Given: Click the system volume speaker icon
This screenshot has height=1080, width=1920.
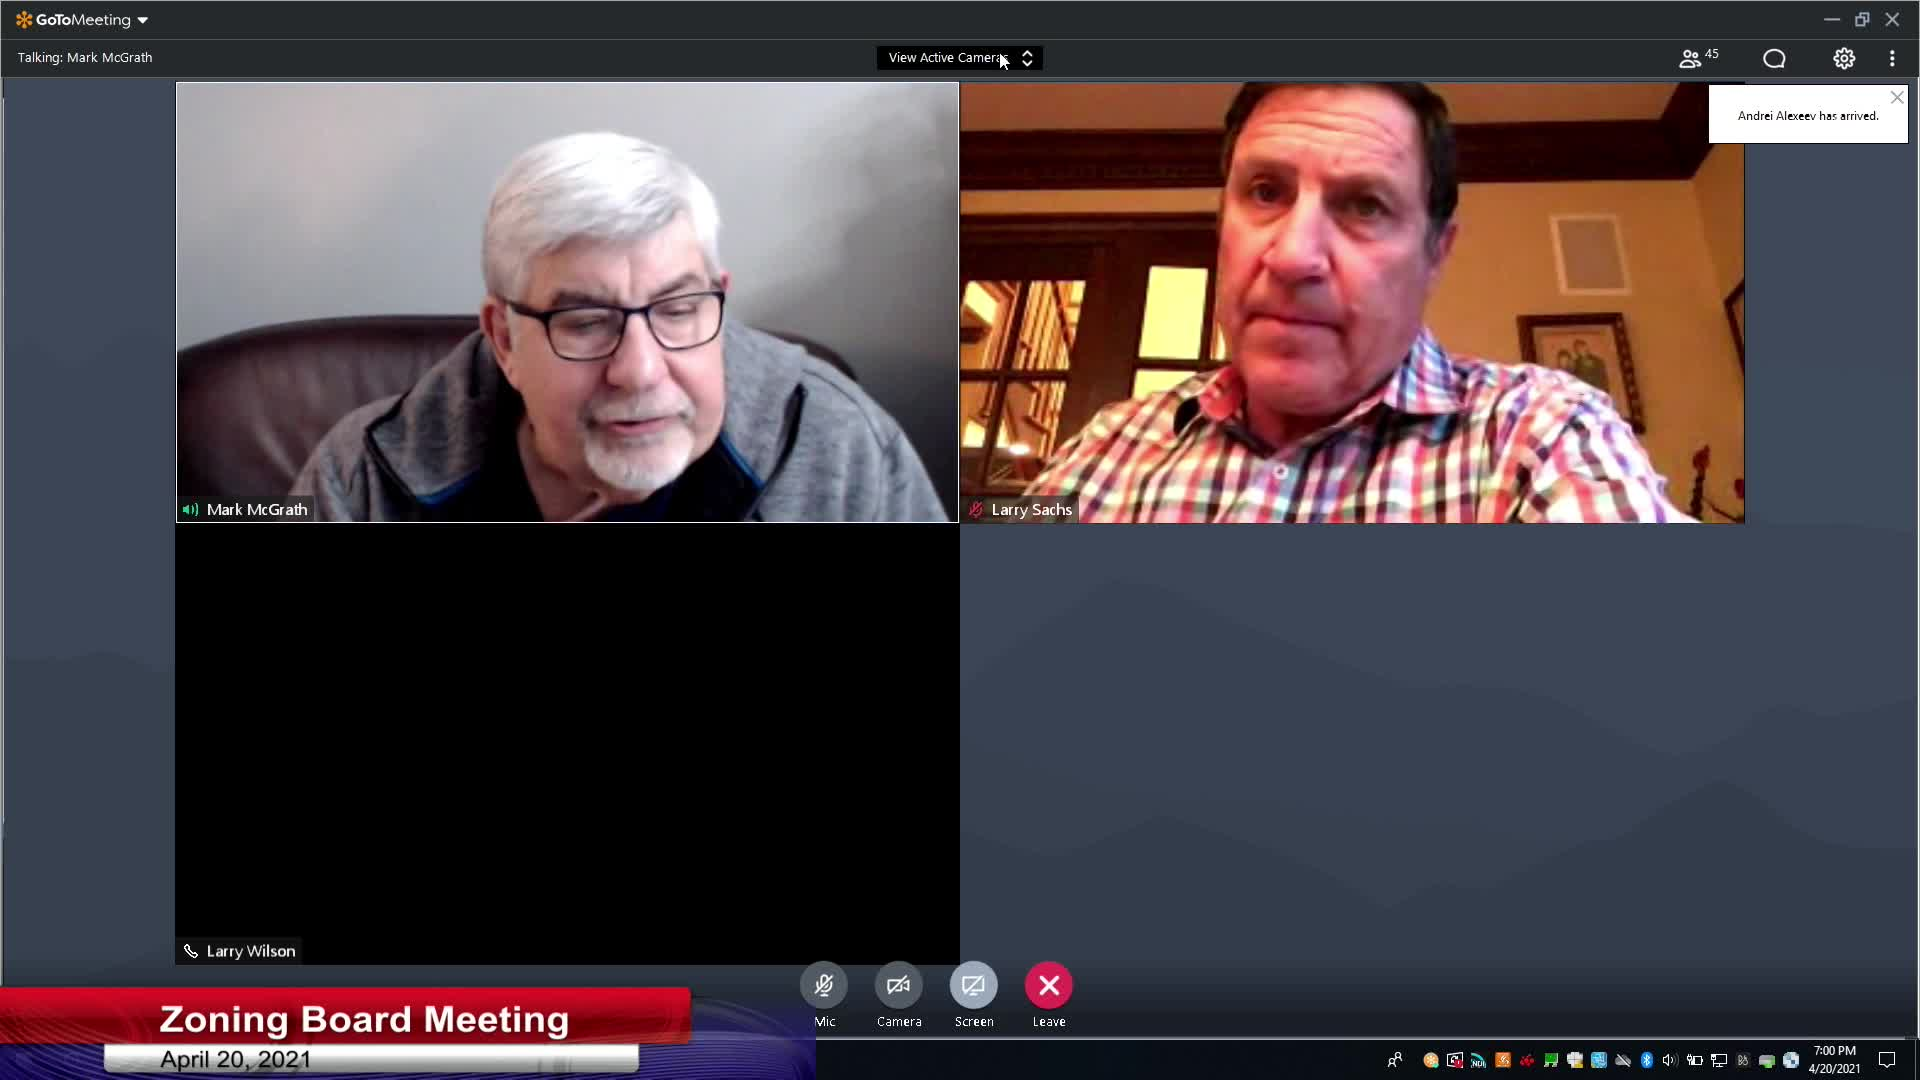Looking at the screenshot, I should tap(1669, 1060).
